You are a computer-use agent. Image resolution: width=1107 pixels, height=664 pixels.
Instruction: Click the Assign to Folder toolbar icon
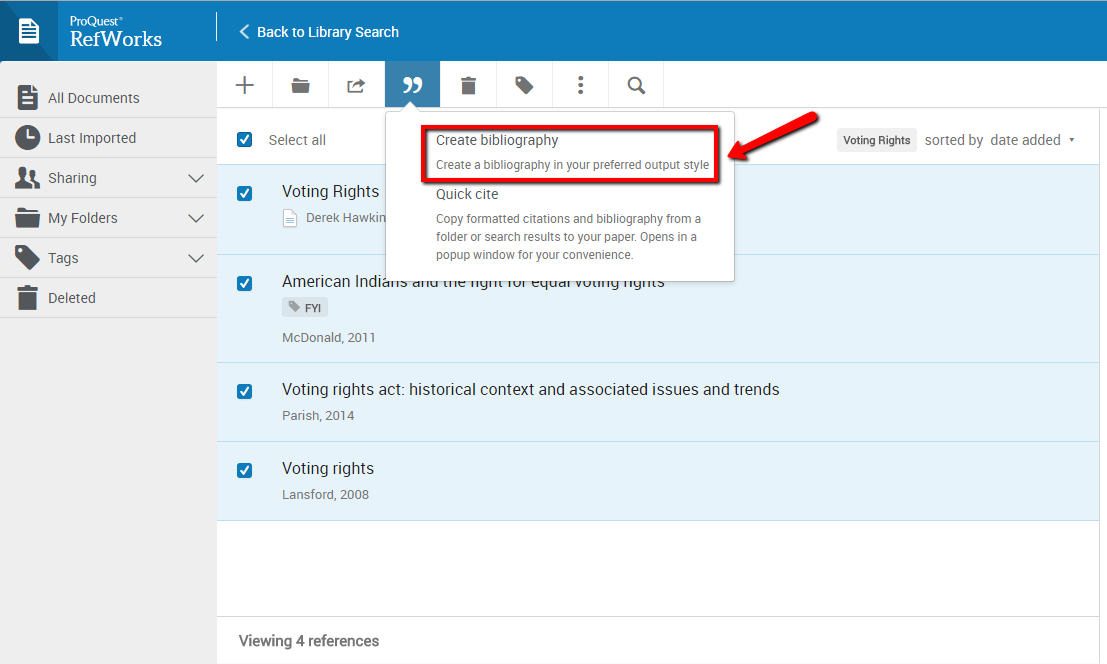300,84
